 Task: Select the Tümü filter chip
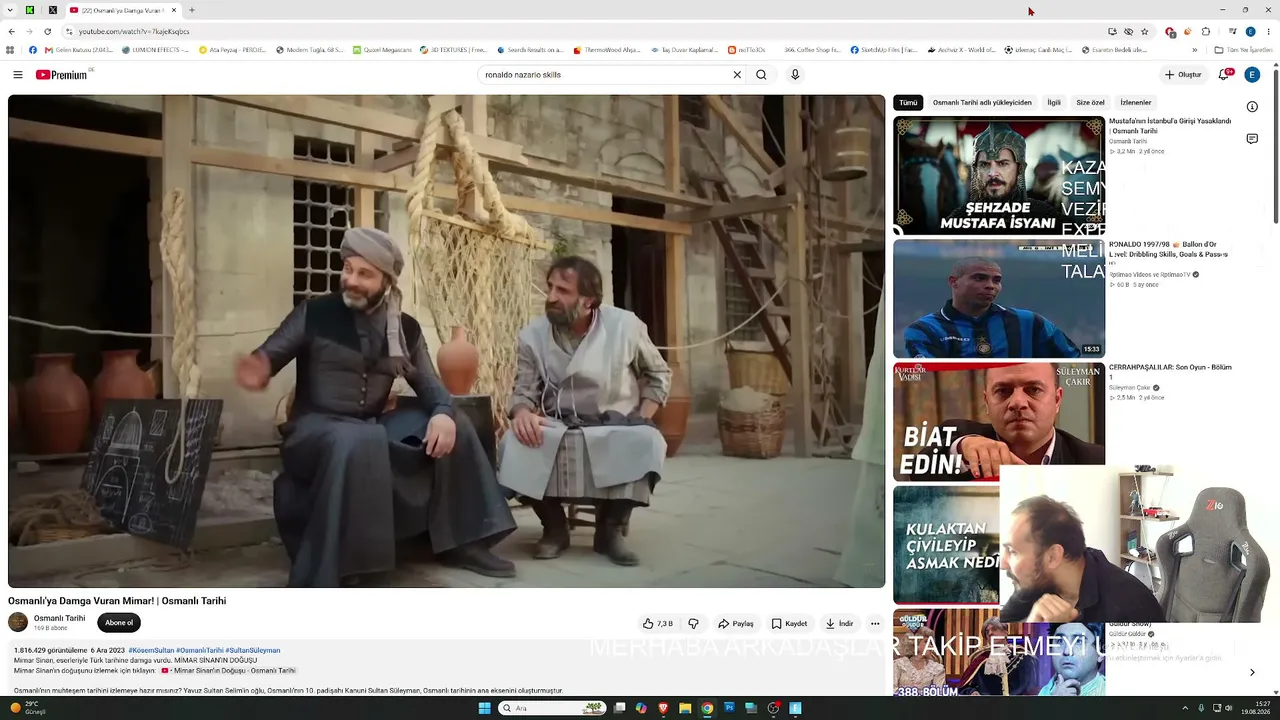click(908, 103)
